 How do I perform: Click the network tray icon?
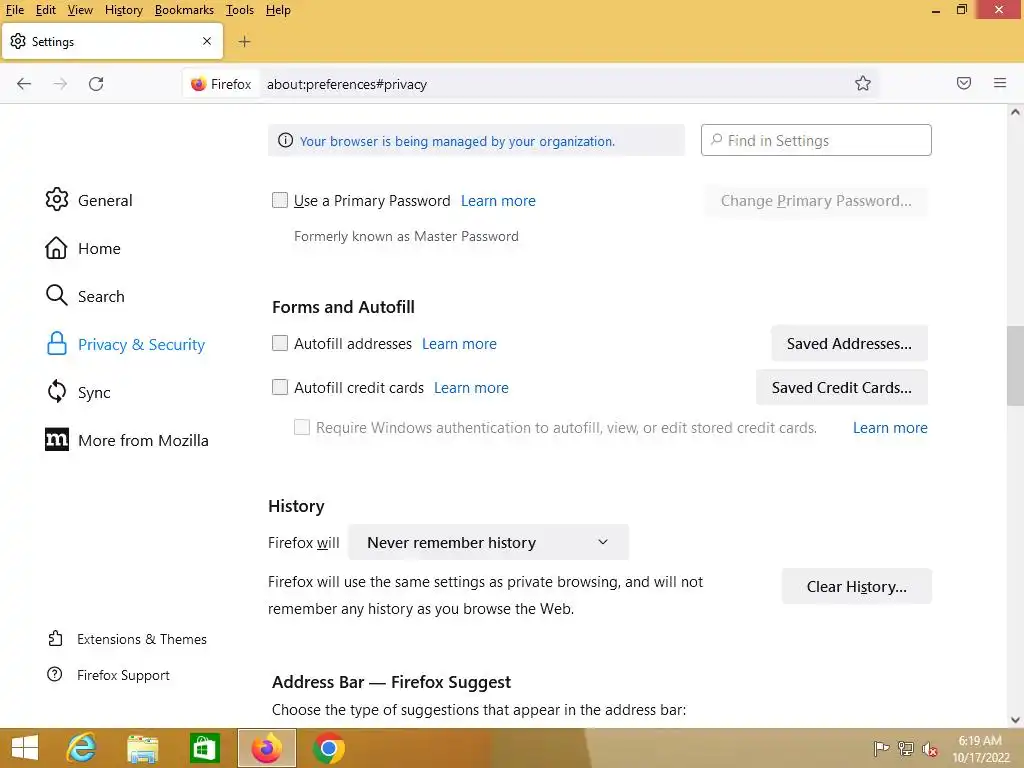(906, 749)
